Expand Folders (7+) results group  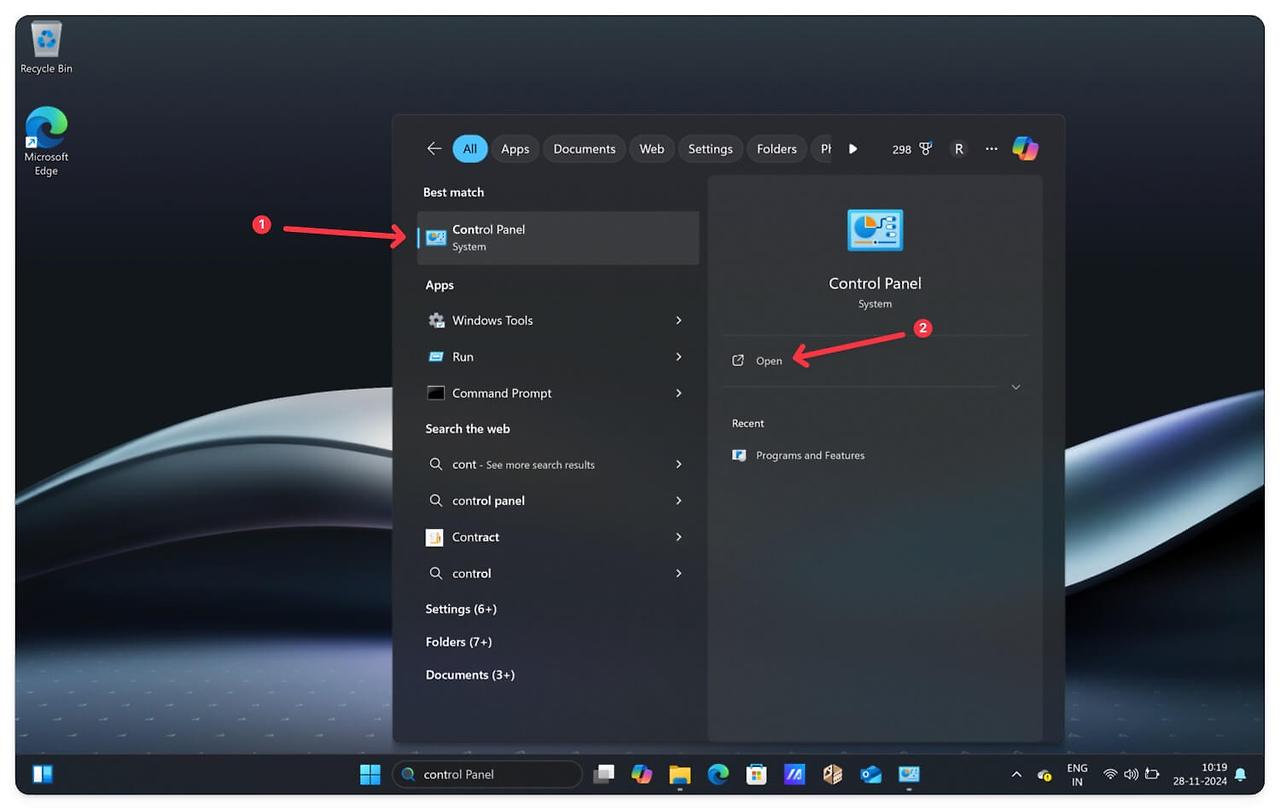click(x=459, y=642)
